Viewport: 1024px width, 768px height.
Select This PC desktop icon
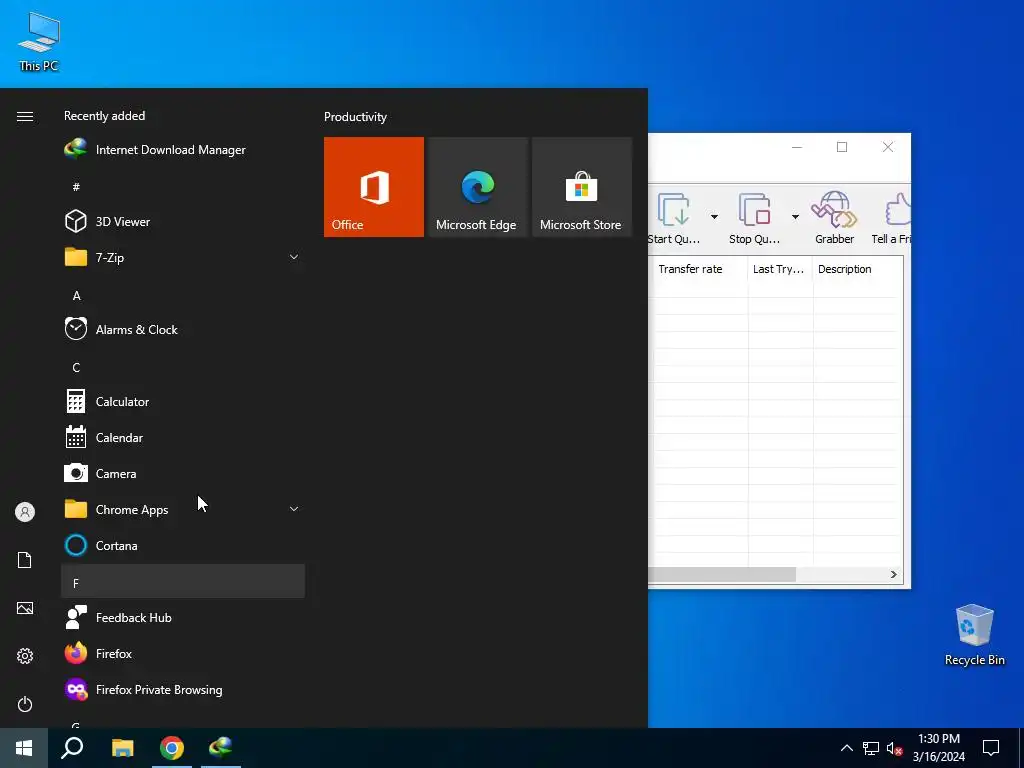tap(39, 41)
